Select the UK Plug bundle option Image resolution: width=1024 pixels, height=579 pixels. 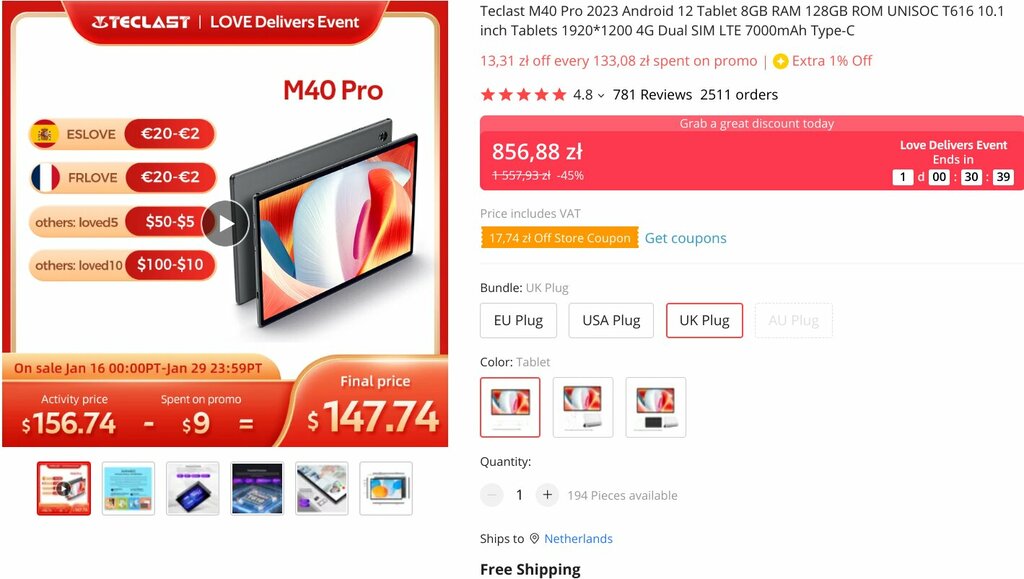point(704,321)
